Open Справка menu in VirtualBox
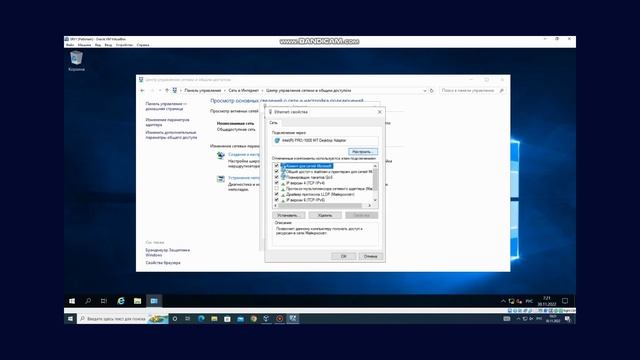The height and width of the screenshot is (360, 640). pos(143,45)
